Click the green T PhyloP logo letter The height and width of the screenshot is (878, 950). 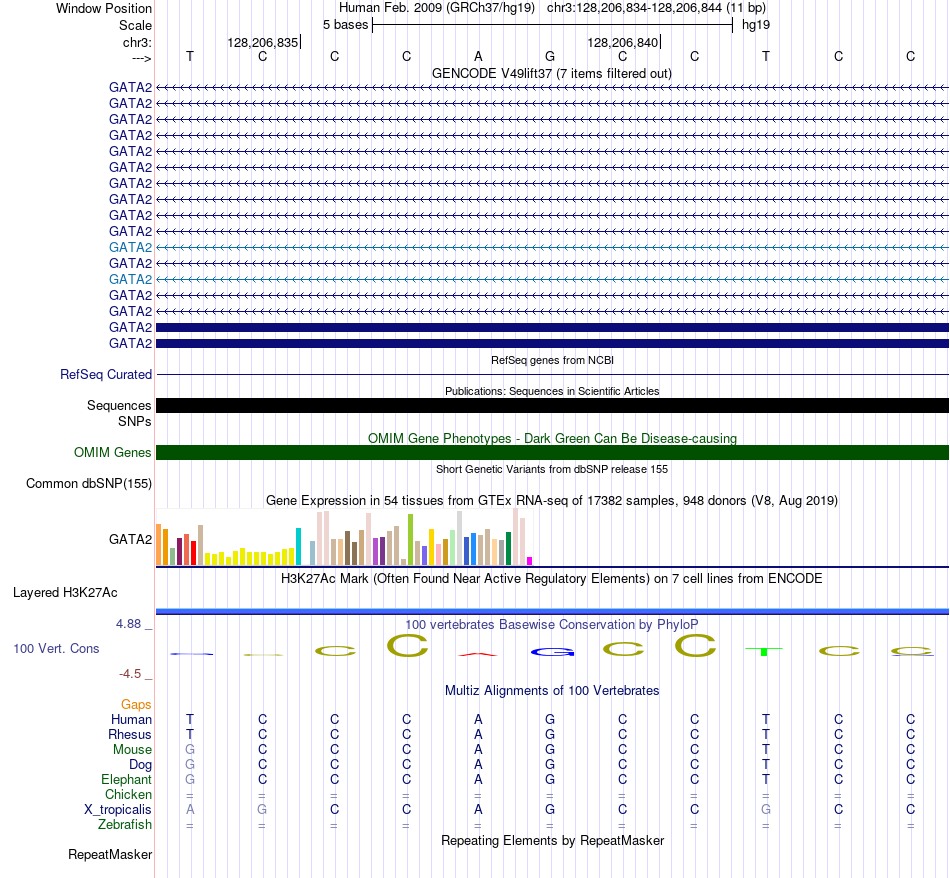764,651
